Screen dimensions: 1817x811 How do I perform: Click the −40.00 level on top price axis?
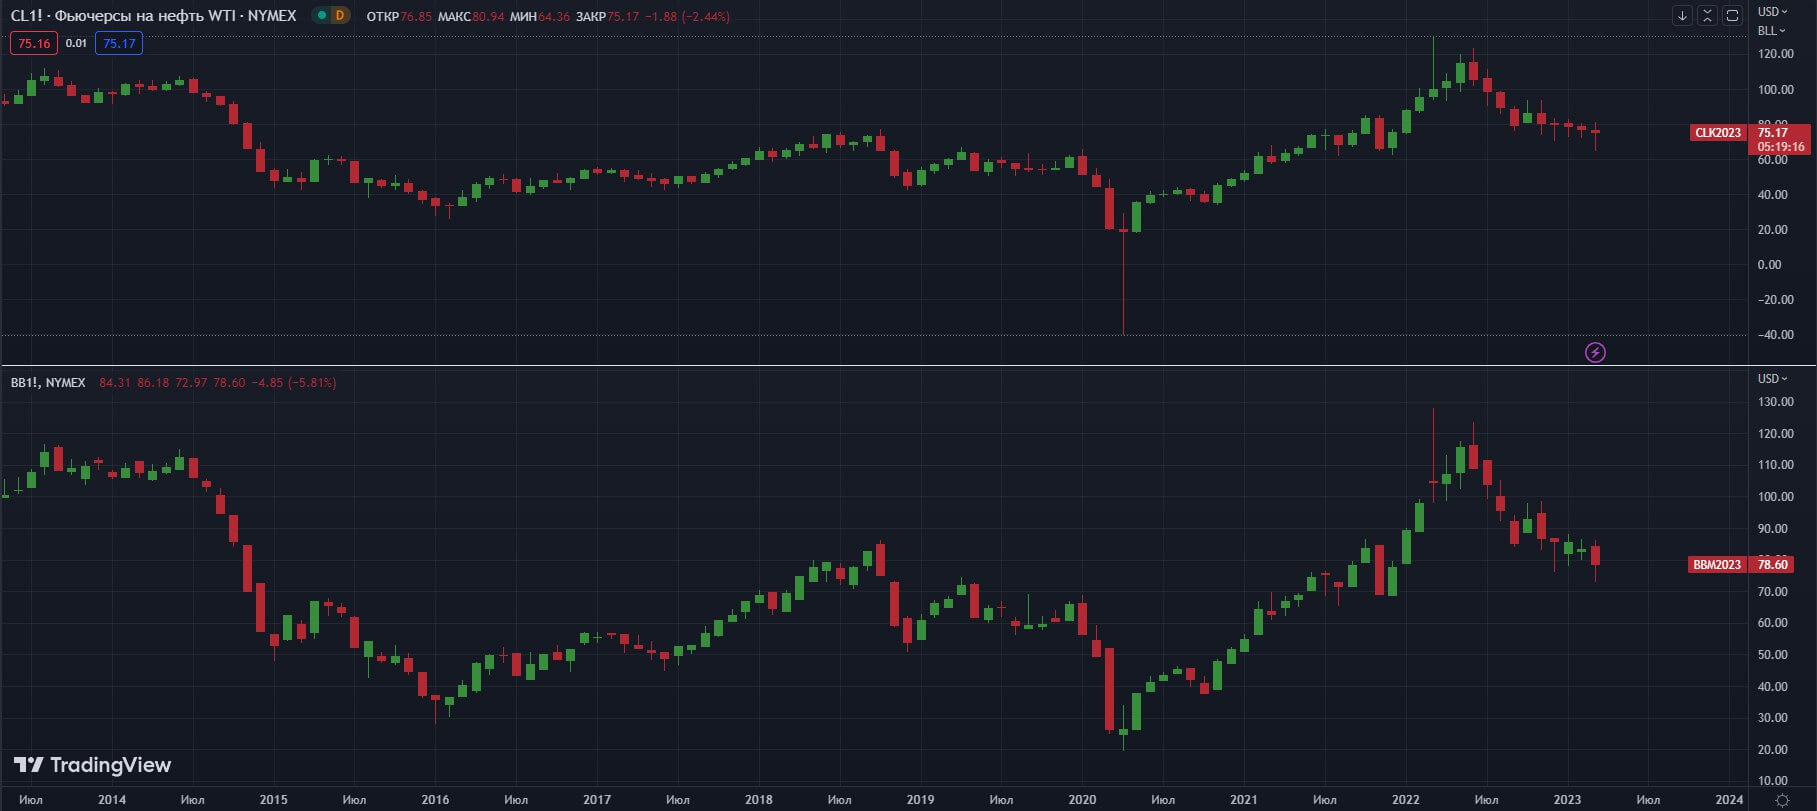[1774, 334]
